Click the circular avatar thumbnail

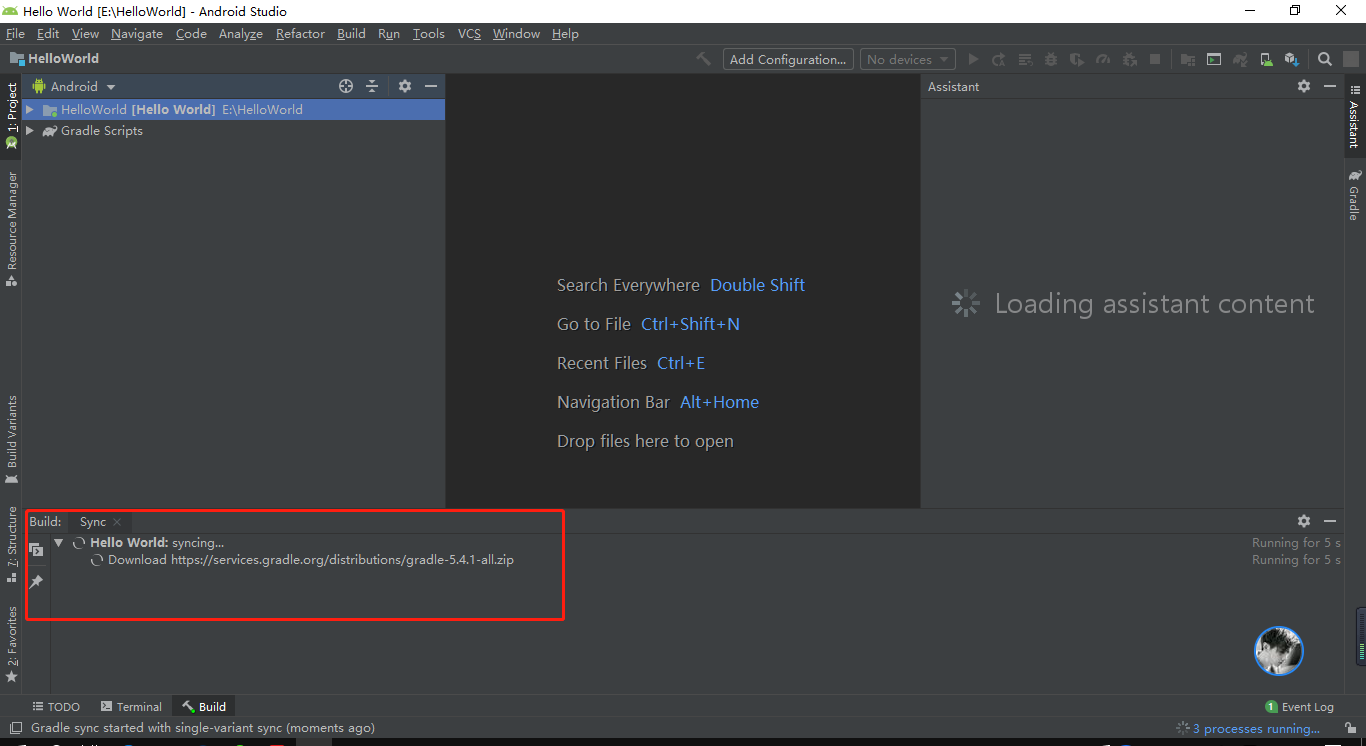(x=1279, y=651)
